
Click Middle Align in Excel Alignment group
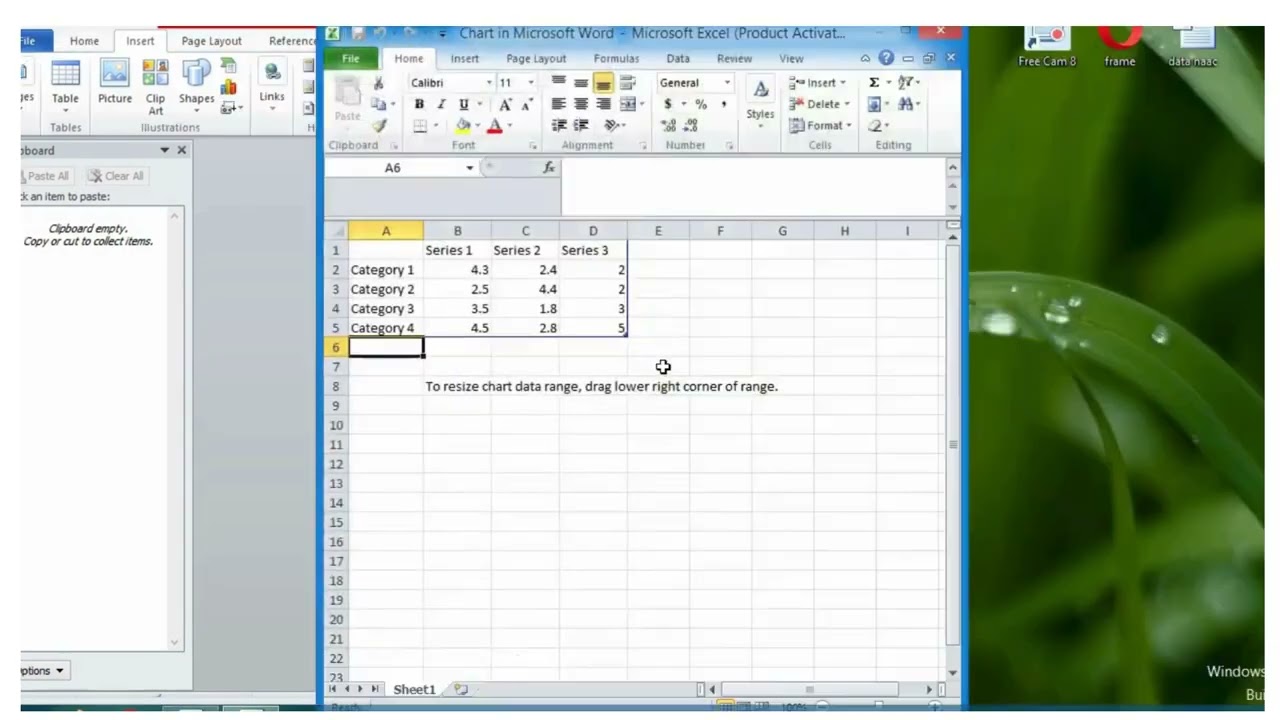click(581, 82)
